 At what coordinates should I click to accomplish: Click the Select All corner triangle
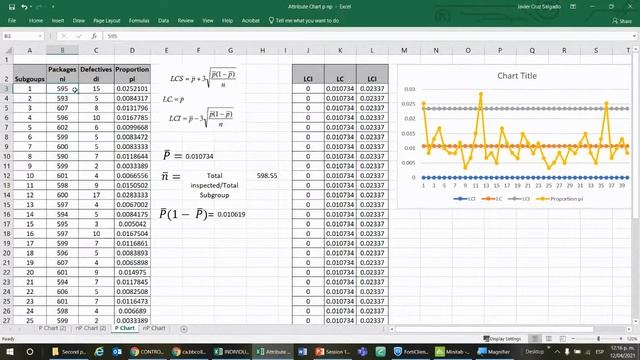tap(8, 50)
